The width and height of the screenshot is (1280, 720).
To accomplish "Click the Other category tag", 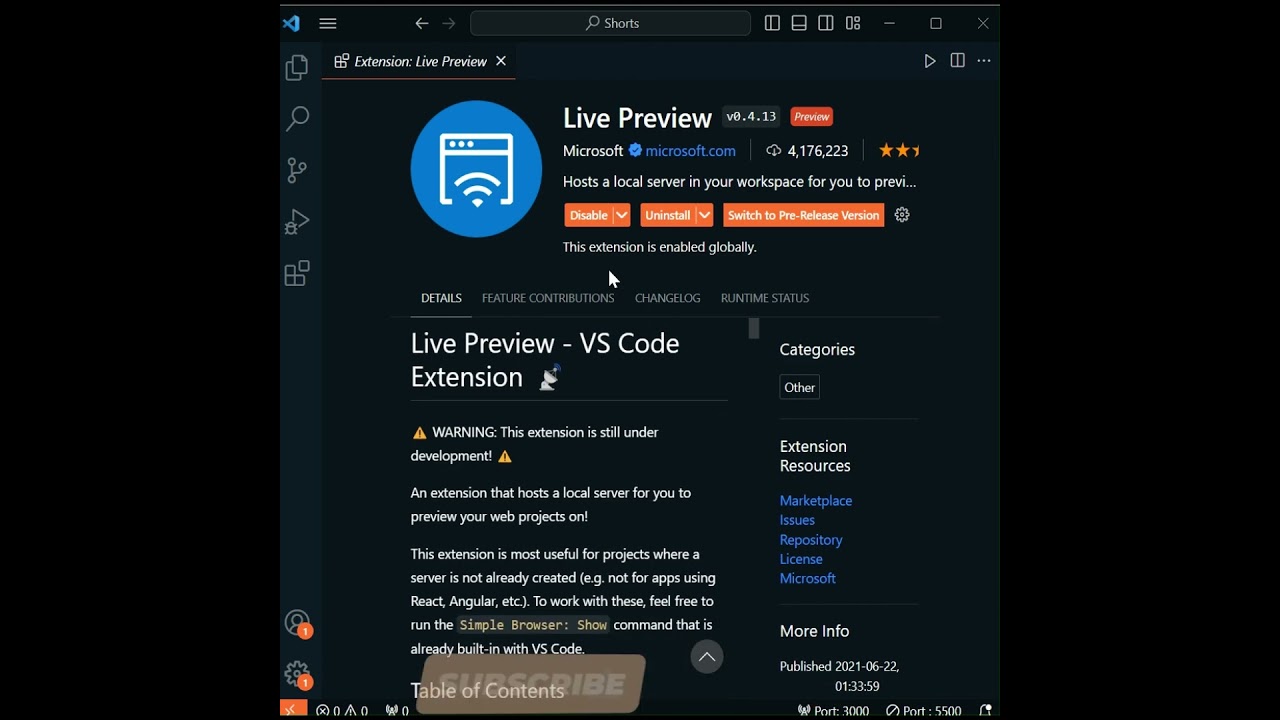I will point(799,388).
